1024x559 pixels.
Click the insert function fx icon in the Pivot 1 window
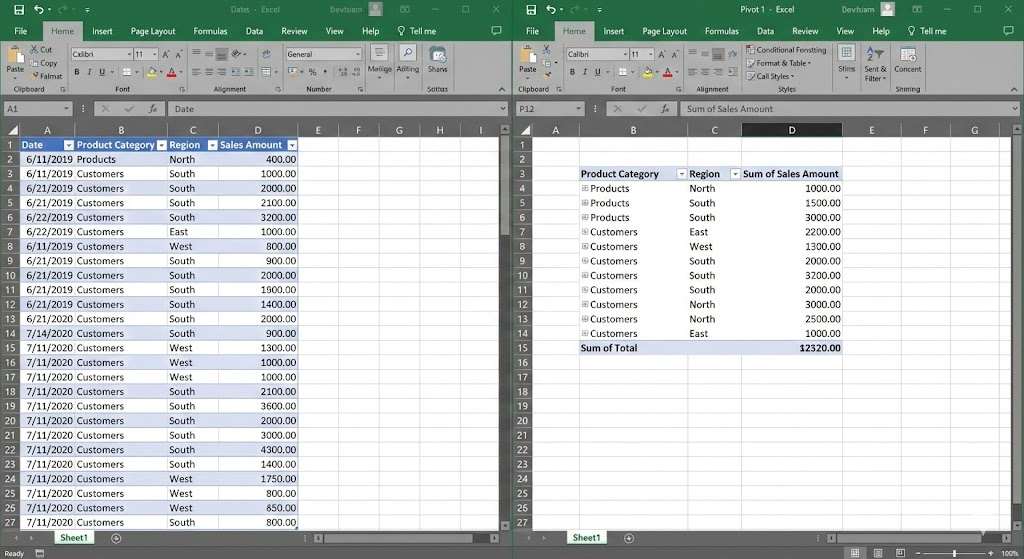coord(663,109)
